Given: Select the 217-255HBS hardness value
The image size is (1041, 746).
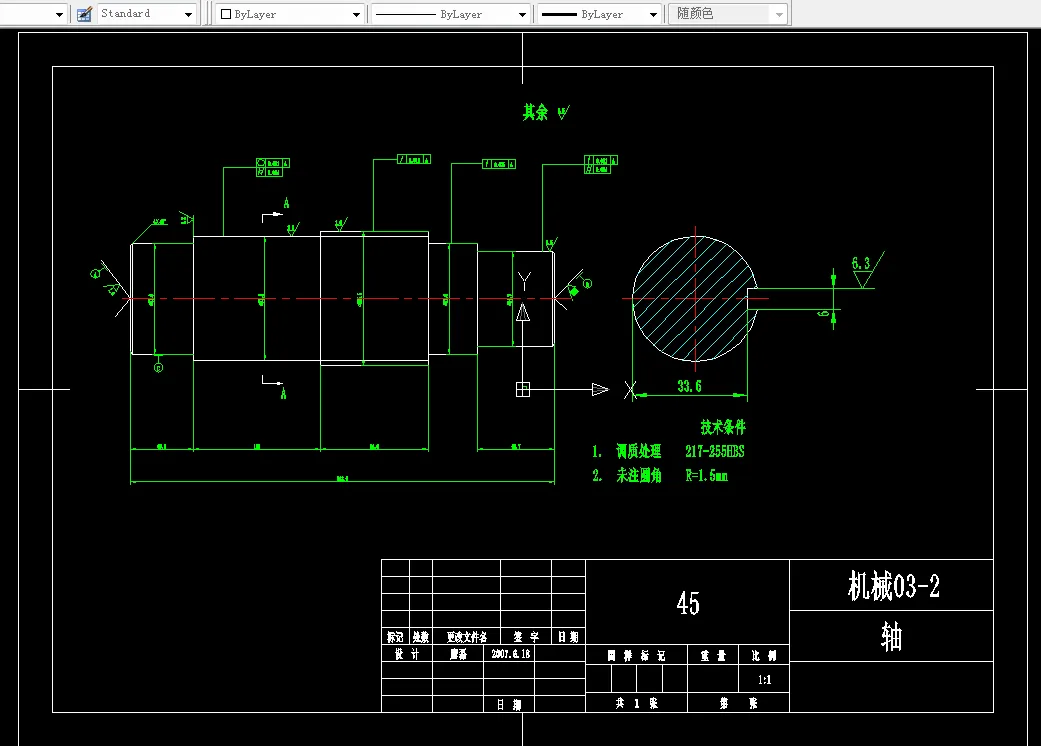Looking at the screenshot, I should click(715, 451).
